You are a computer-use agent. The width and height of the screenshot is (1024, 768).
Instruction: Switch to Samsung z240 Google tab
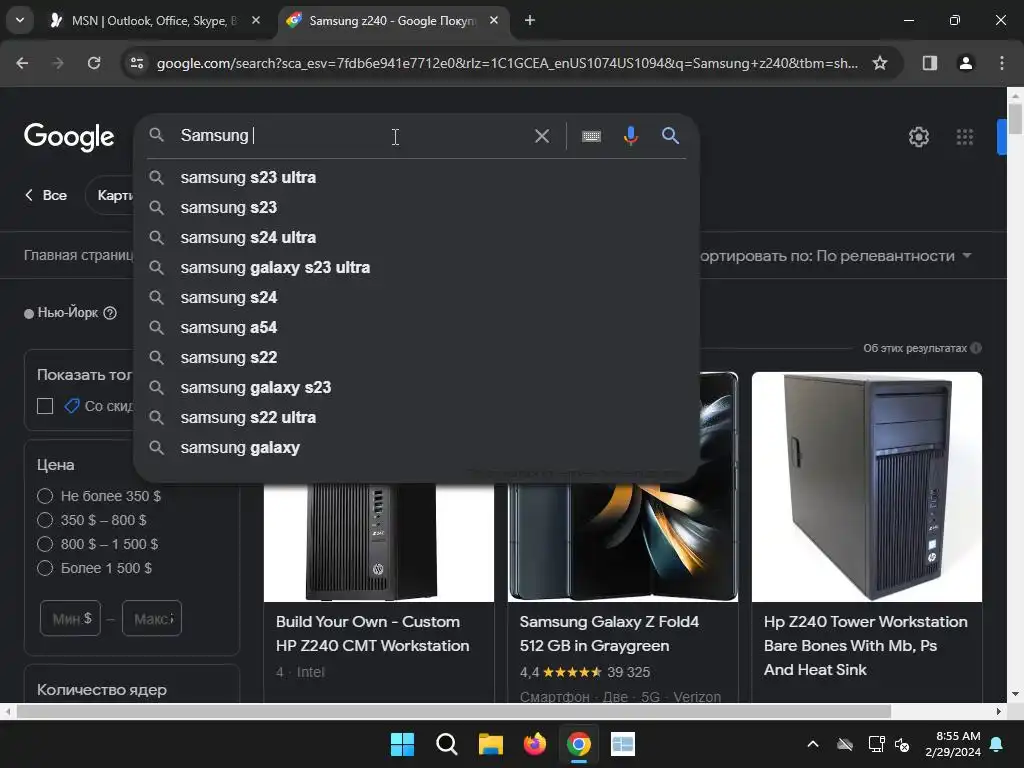pos(393,20)
